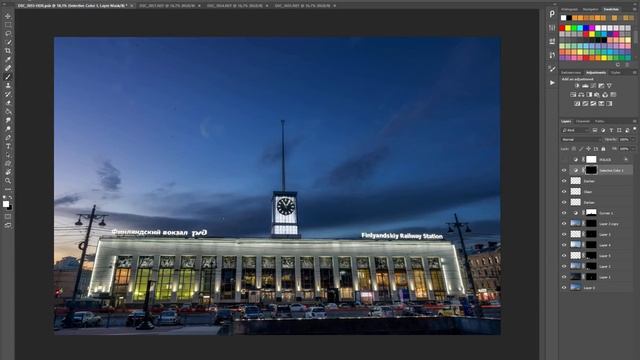Viewport: 640px width, 360px height.
Task: Select the Horizontal Type tool
Action: (8, 146)
